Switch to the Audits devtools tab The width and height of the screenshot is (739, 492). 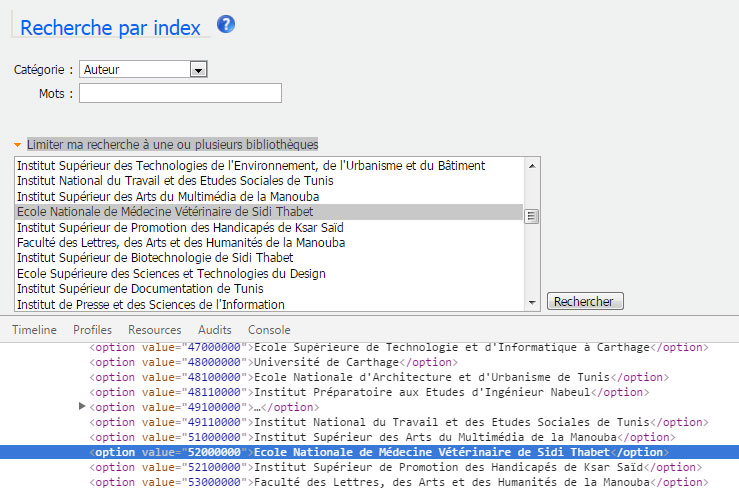215,330
